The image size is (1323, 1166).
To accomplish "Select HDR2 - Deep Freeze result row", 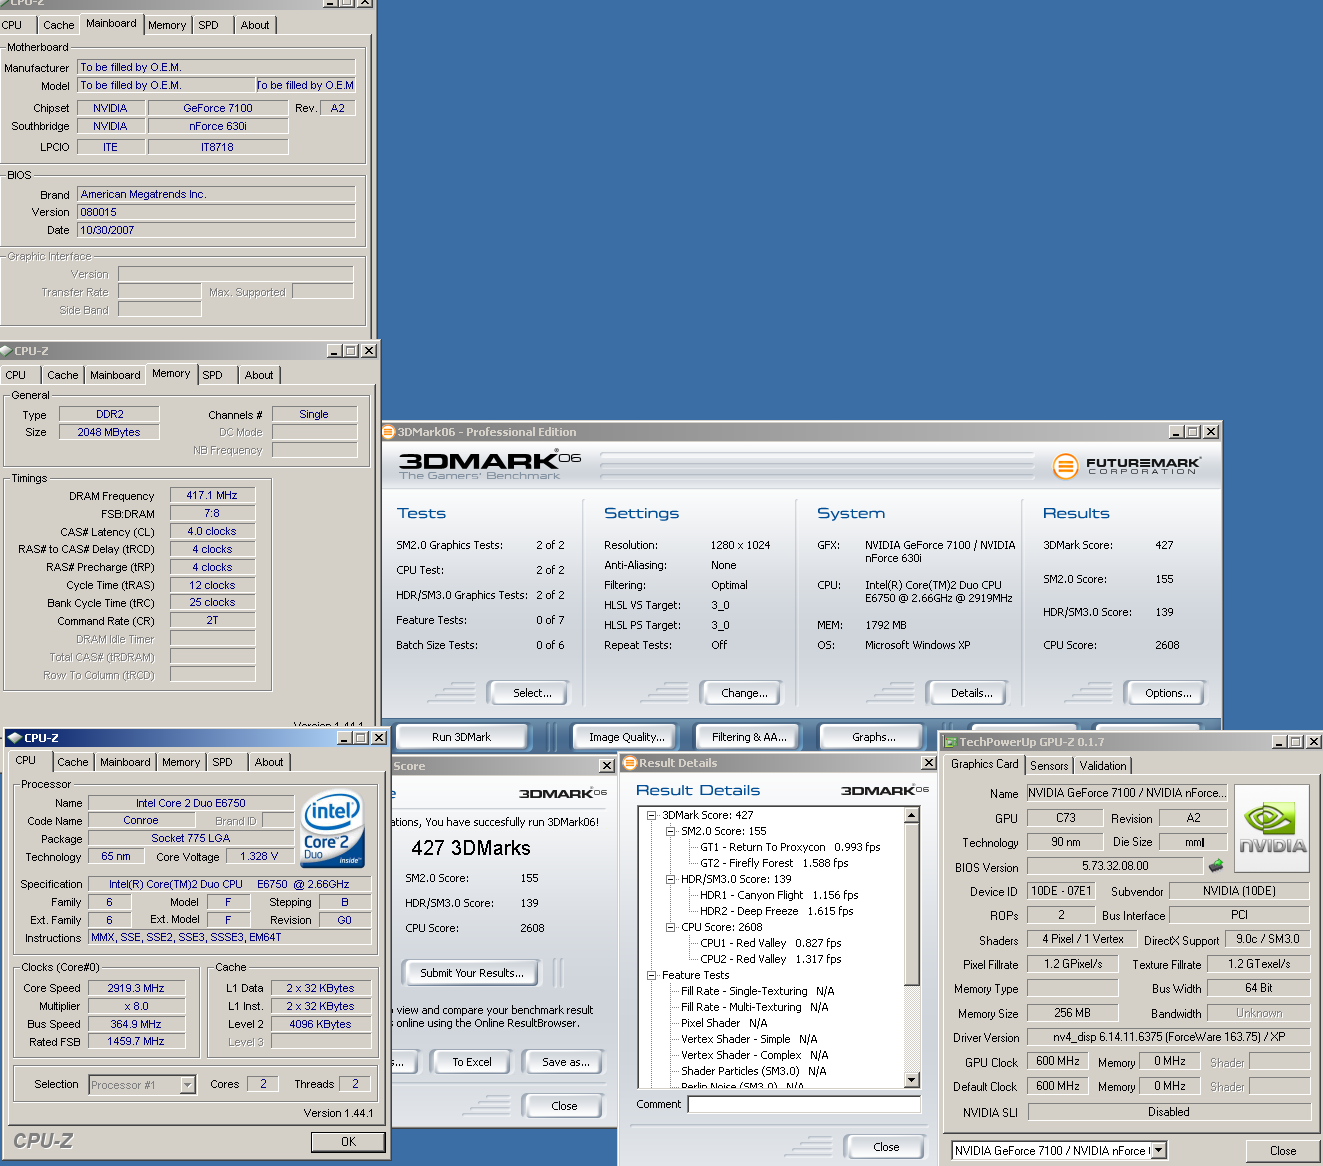I will tap(776, 911).
